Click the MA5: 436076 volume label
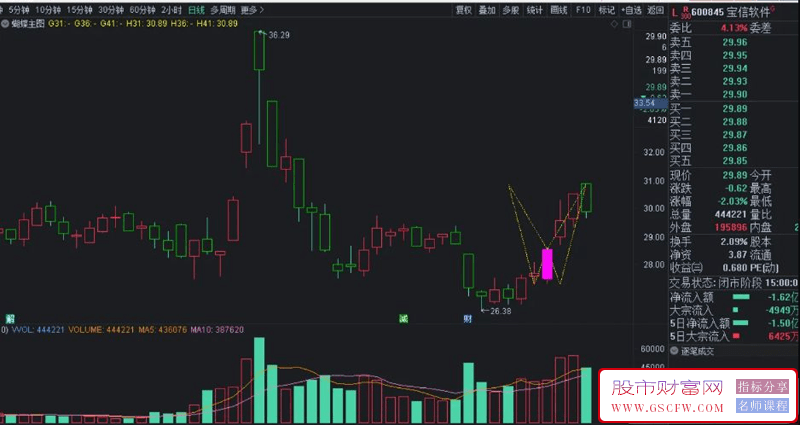Image resolution: width=800 pixels, height=425 pixels. 162,330
